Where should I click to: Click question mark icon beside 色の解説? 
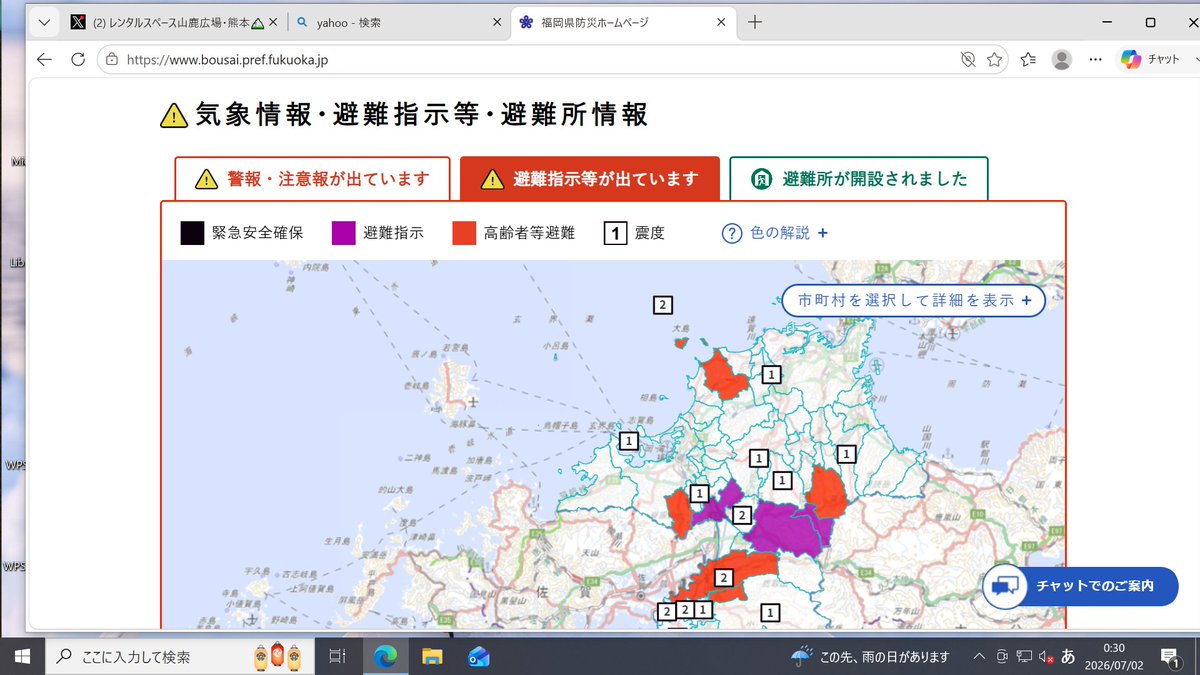[732, 233]
